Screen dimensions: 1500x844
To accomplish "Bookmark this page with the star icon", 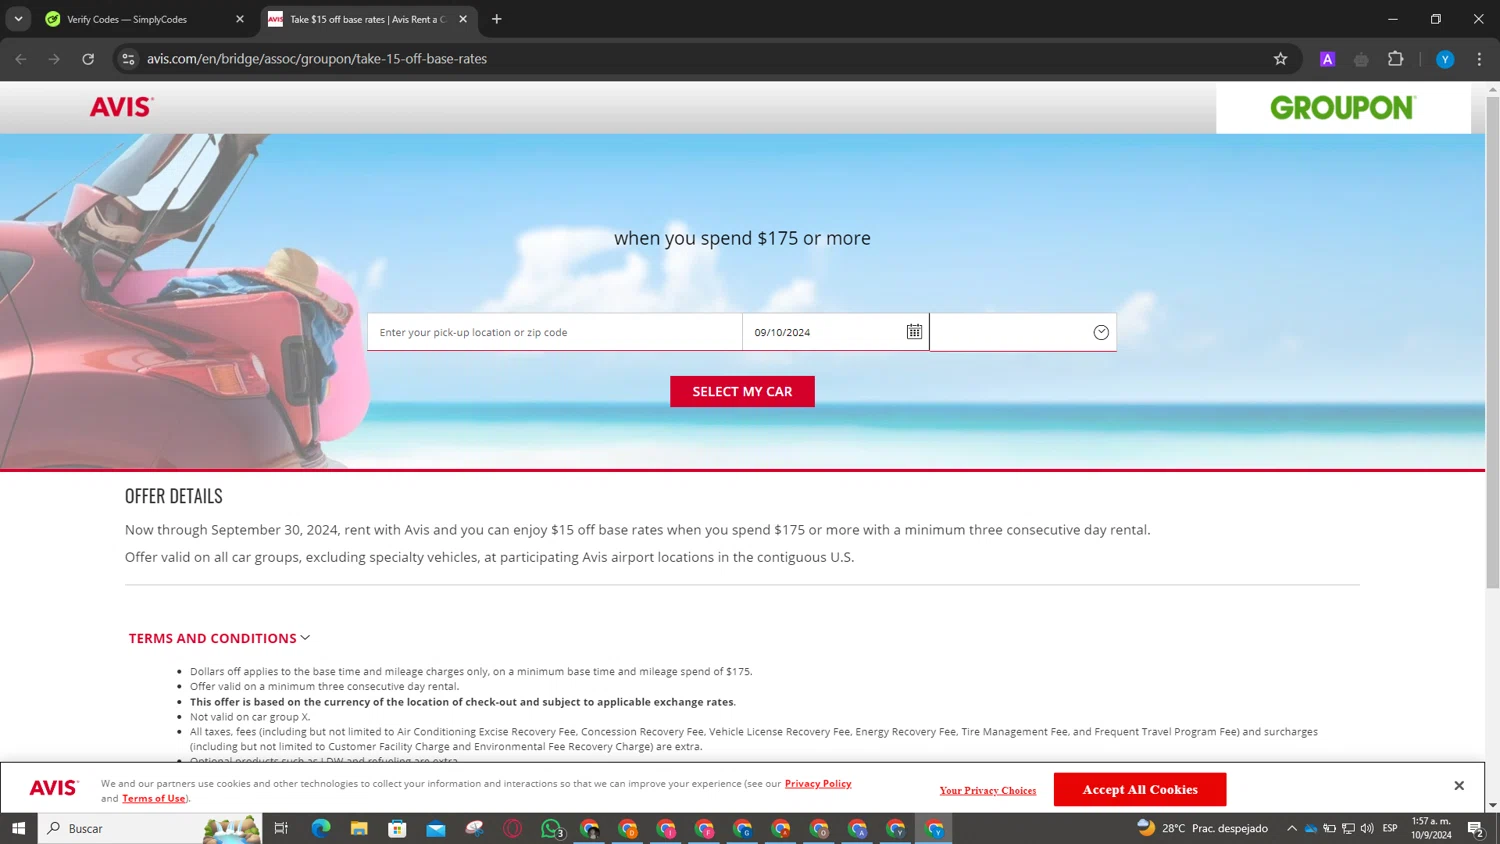I will [x=1280, y=59].
